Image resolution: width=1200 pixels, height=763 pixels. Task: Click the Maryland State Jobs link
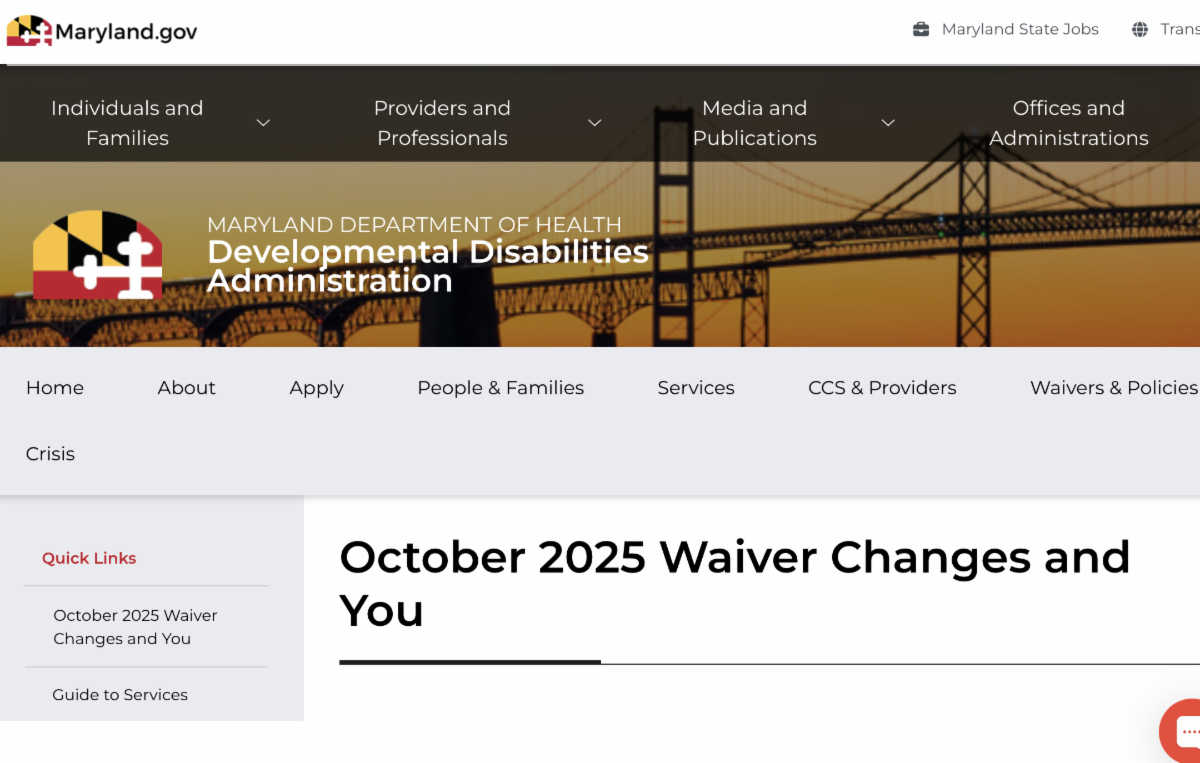(x=1020, y=29)
